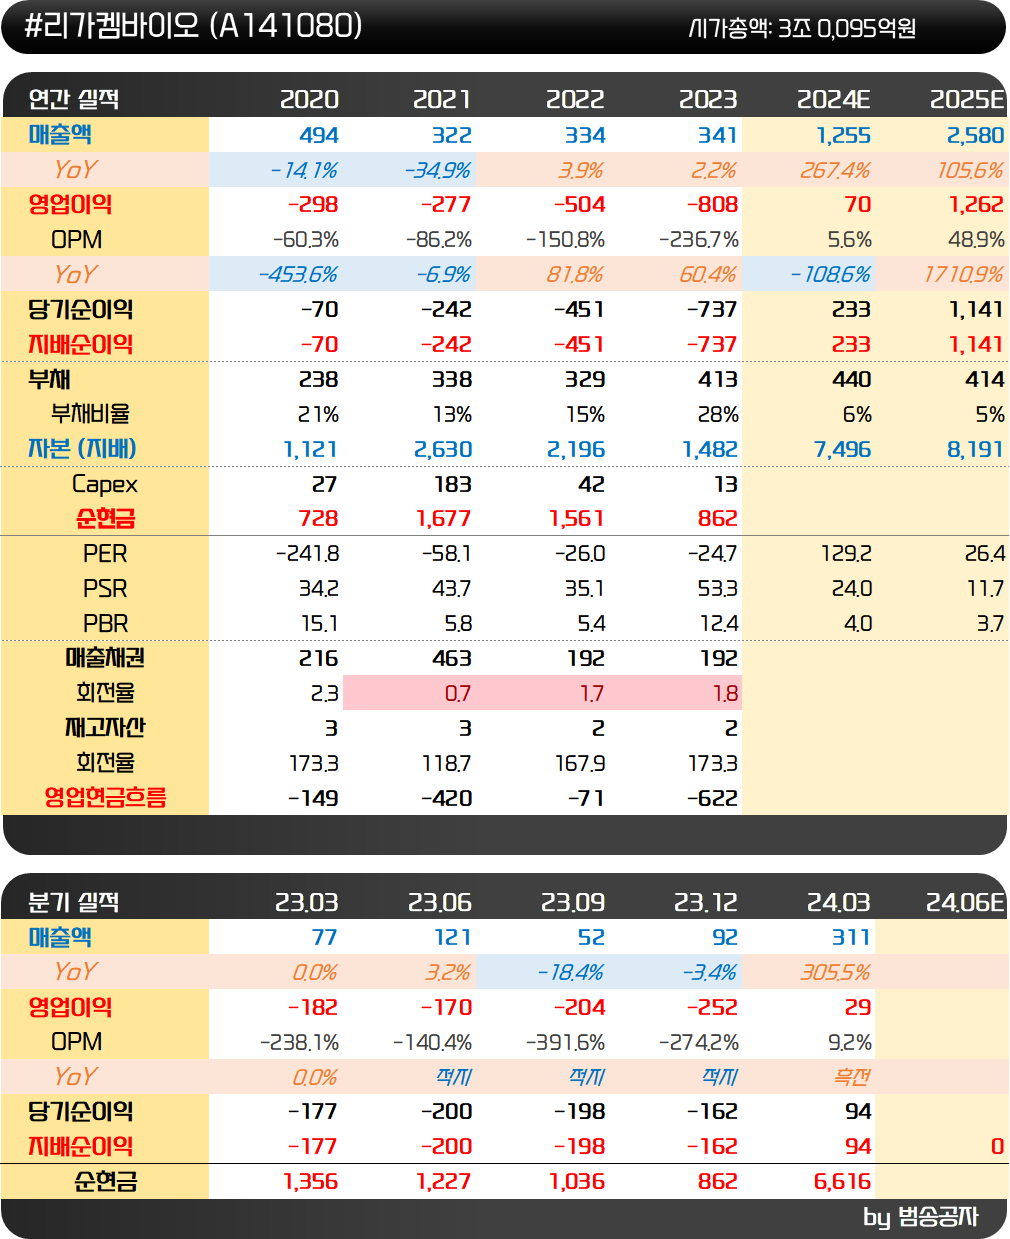Click 영업현금흐름 value -622
Screen dimensions: 1010x1239
(x=713, y=798)
